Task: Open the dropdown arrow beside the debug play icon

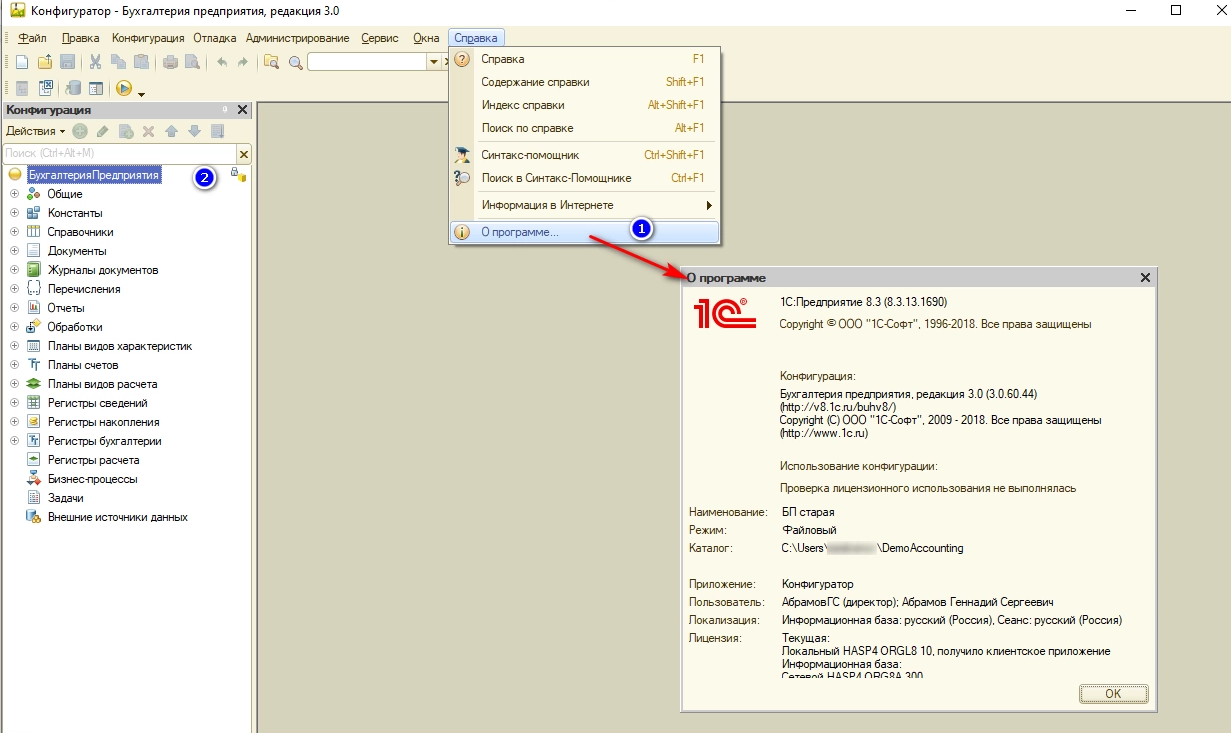Action: pyautogui.click(x=142, y=93)
